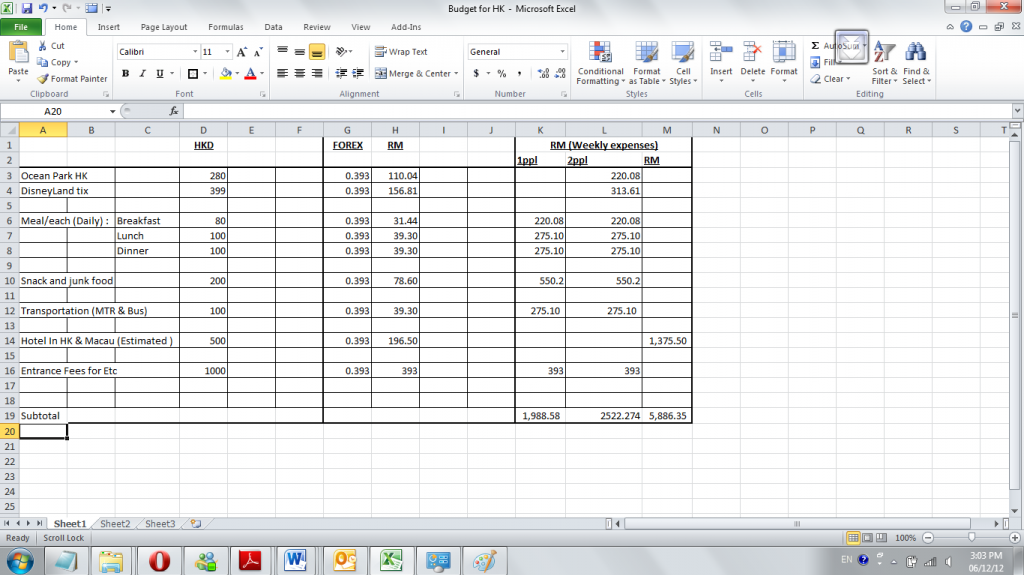The width and height of the screenshot is (1024, 575).
Task: Toggle Wrap Text for selected cells
Action: tap(401, 52)
